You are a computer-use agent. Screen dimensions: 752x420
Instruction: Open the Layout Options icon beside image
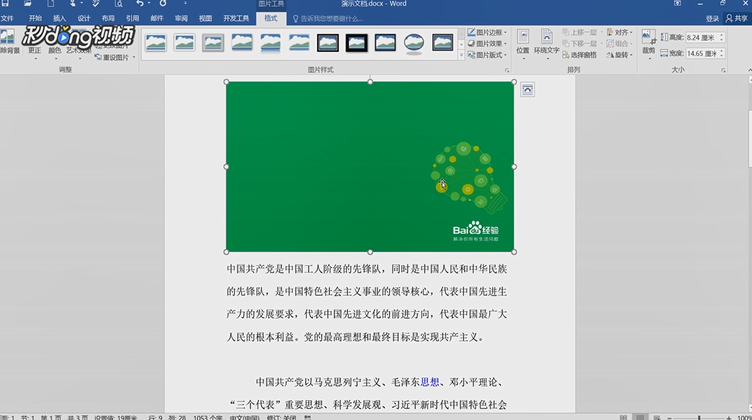point(527,90)
